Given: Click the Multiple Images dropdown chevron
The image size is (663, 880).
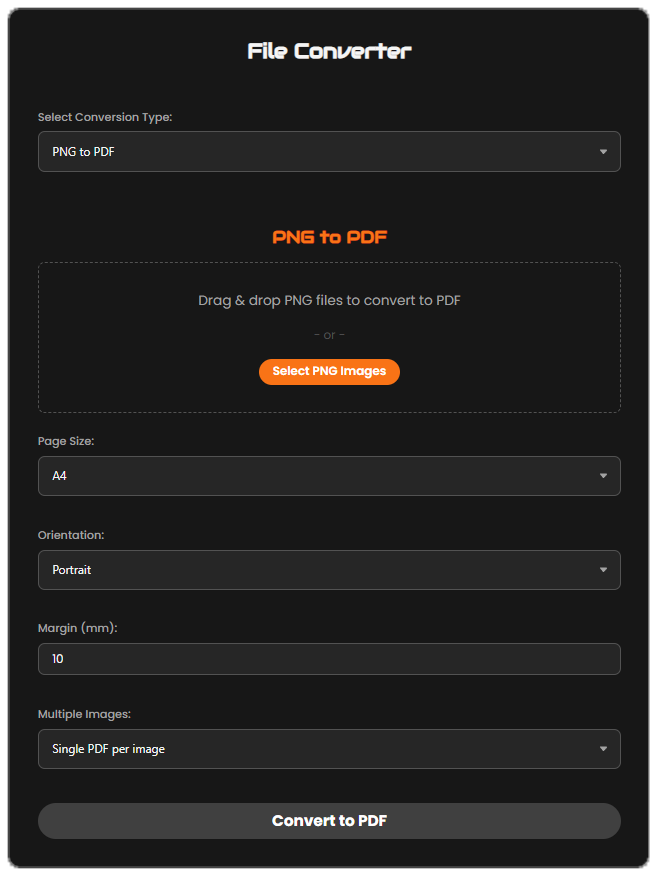Looking at the screenshot, I should pos(604,748).
